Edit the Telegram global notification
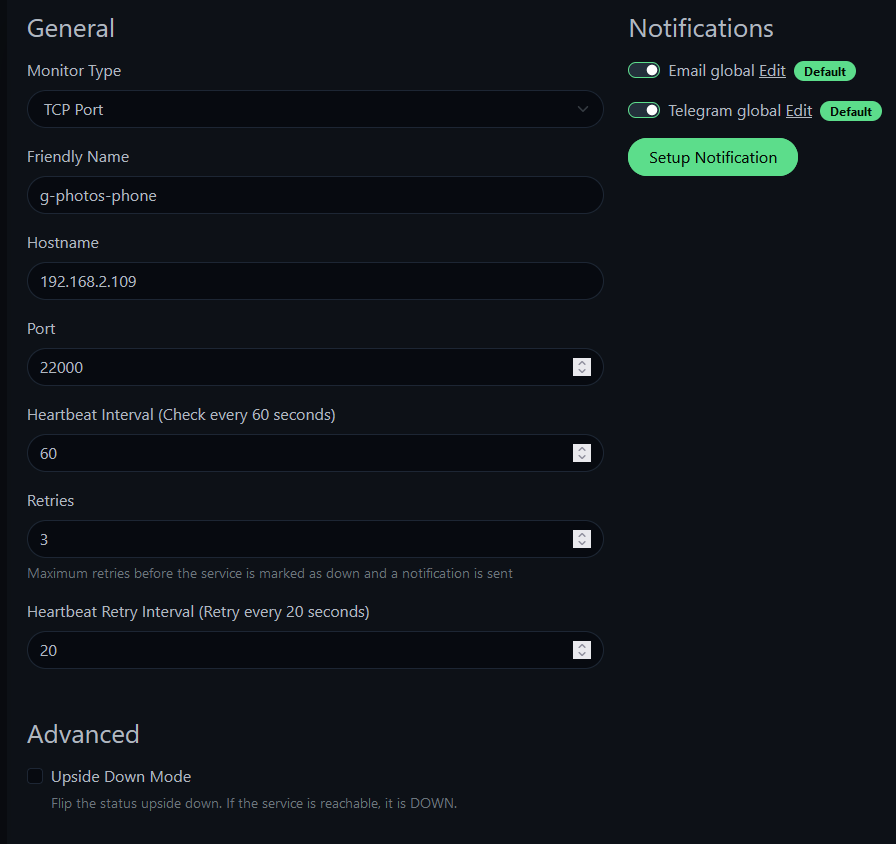Image resolution: width=896 pixels, height=844 pixels. click(799, 111)
